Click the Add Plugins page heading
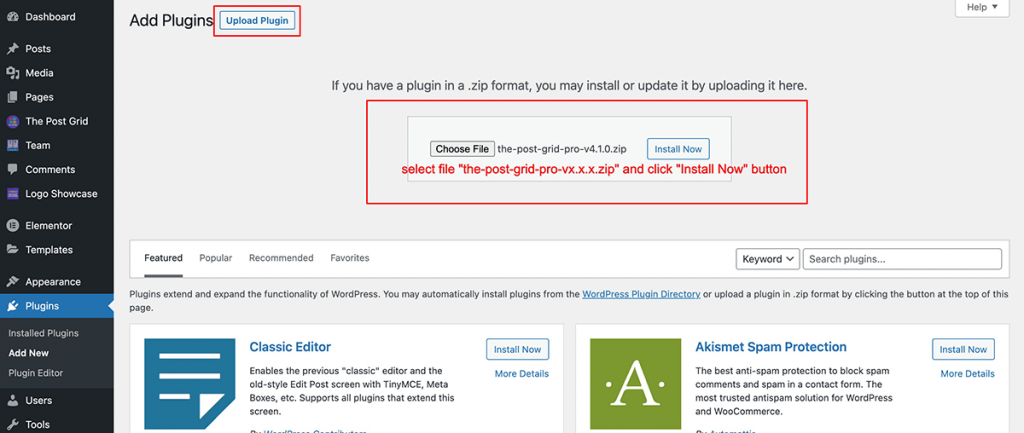 tap(171, 21)
